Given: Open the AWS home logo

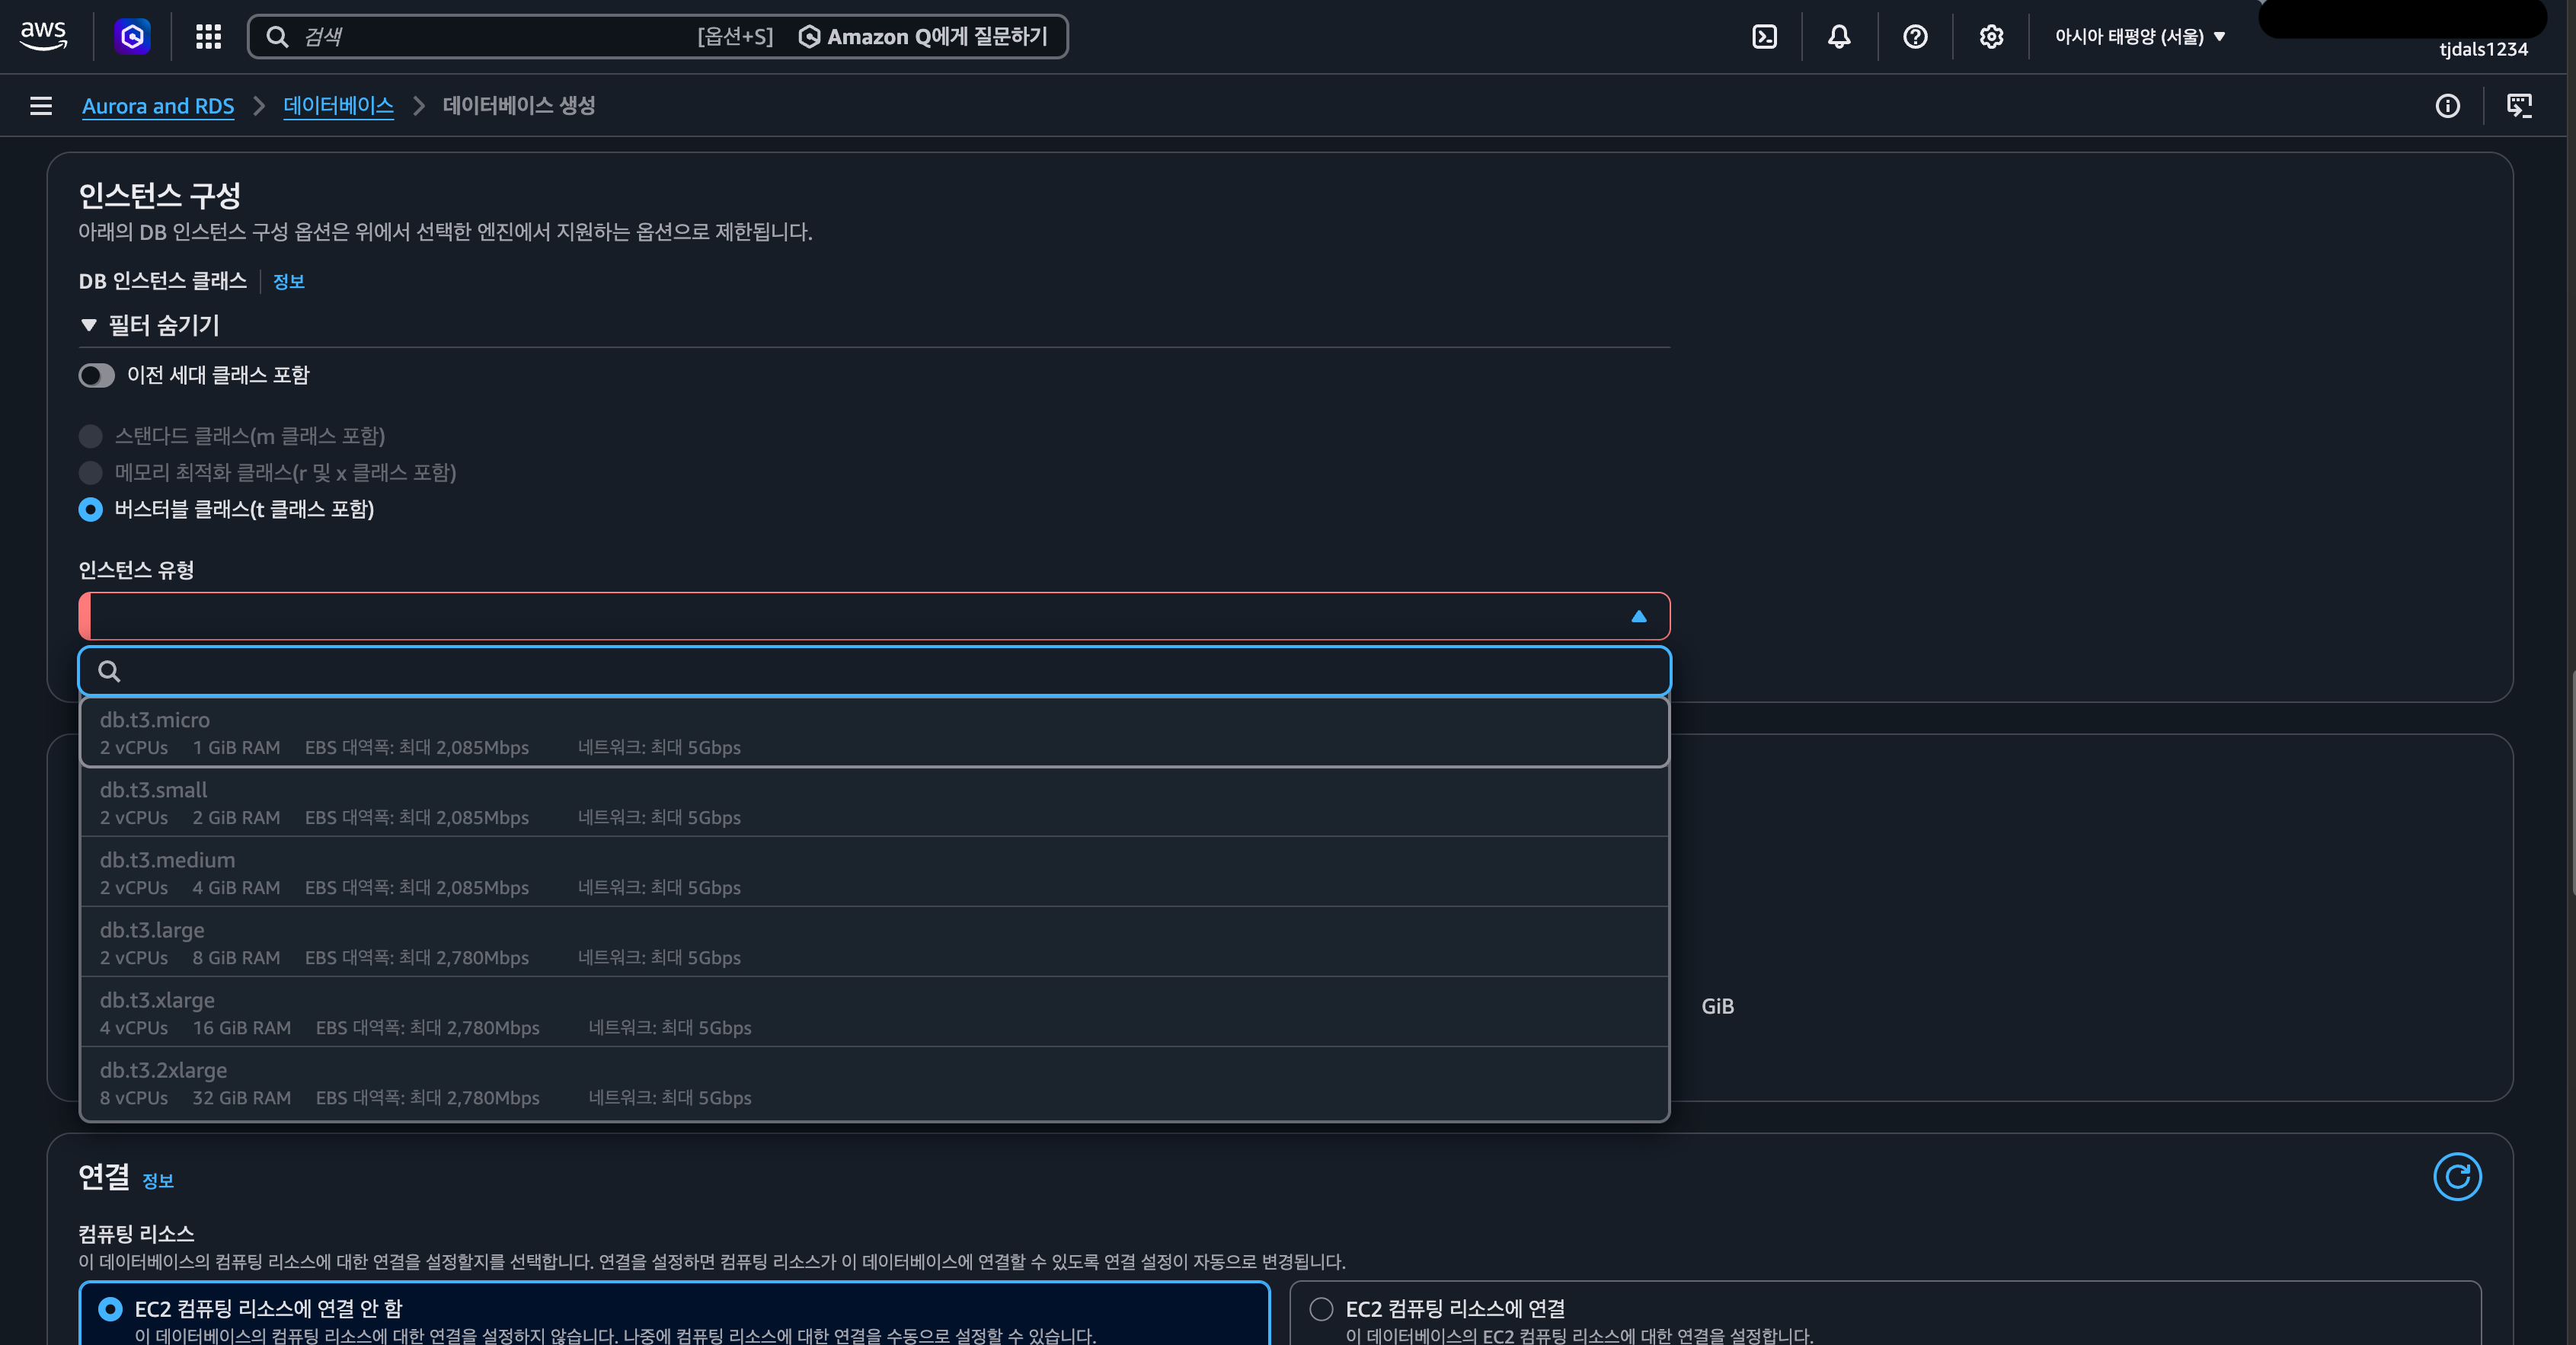Looking at the screenshot, I should 44,36.
